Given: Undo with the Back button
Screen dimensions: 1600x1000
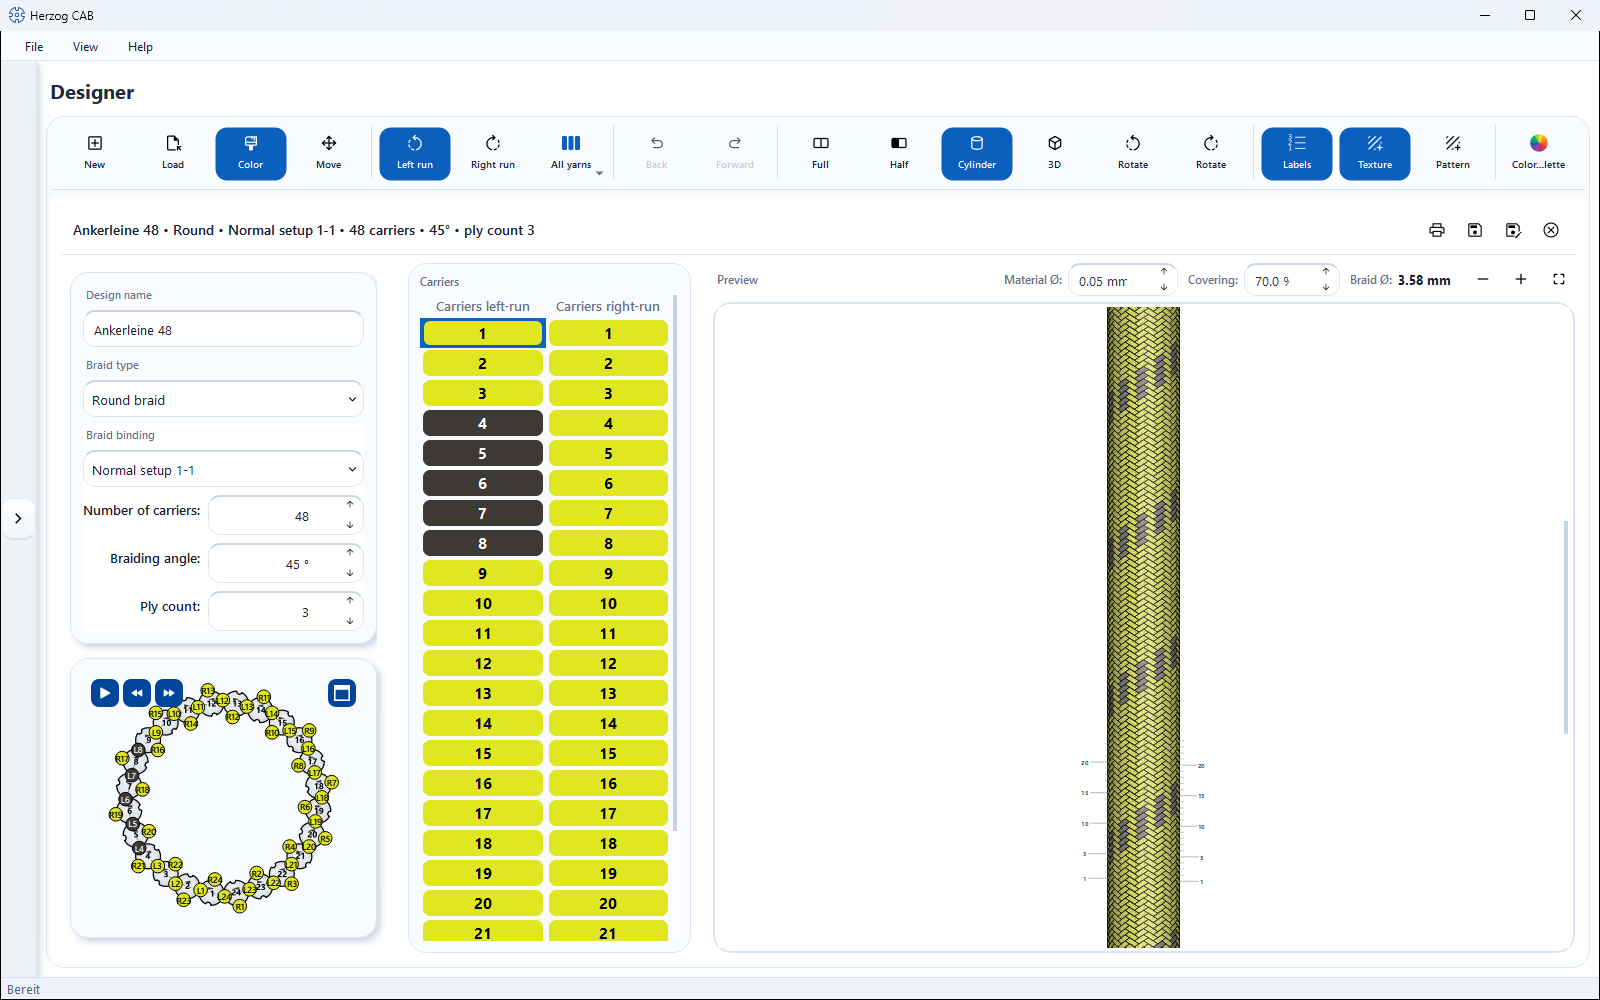Looking at the screenshot, I should [657, 153].
